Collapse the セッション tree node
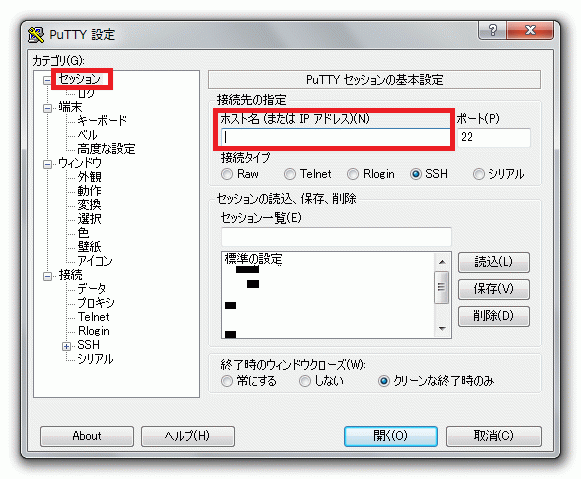Viewport: 581px width, 479px height. (x=47, y=80)
